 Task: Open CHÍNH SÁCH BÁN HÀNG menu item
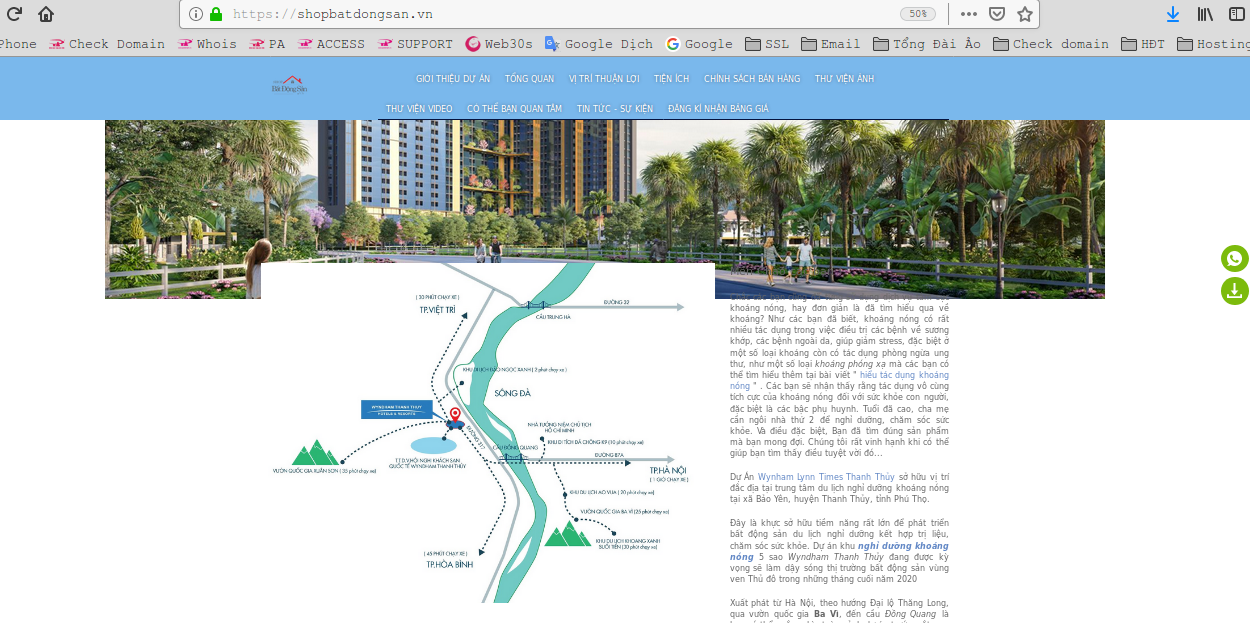tap(752, 79)
